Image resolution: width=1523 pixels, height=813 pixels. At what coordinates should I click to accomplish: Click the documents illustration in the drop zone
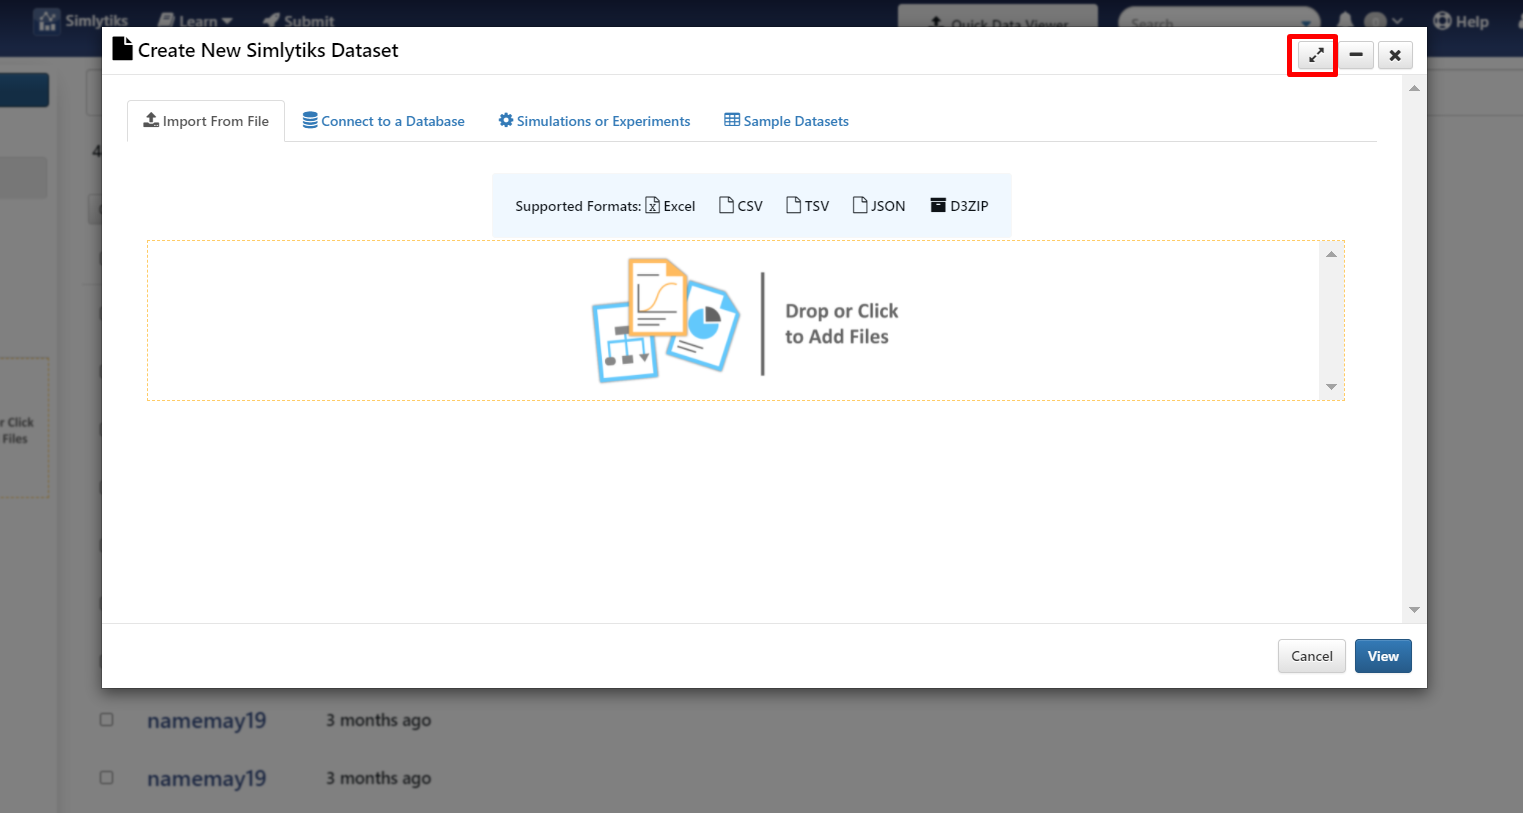tap(666, 320)
